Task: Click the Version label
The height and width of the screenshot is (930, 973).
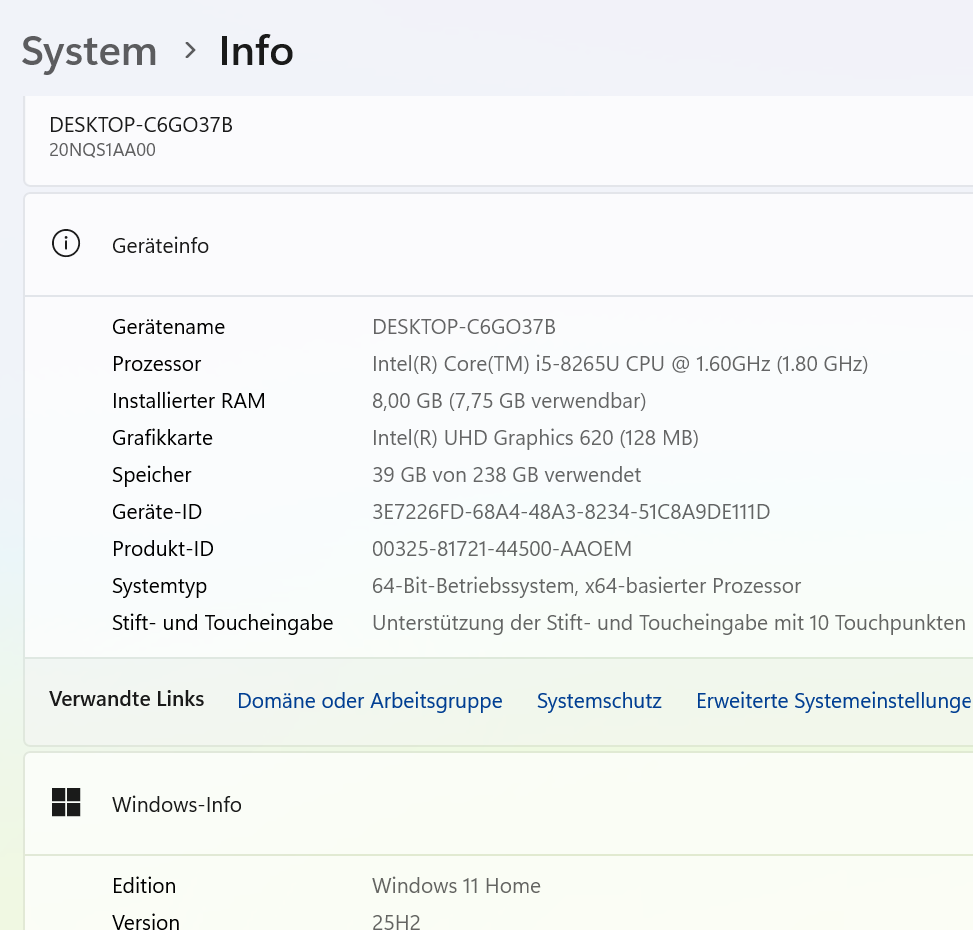Action: pyautogui.click(x=146, y=921)
